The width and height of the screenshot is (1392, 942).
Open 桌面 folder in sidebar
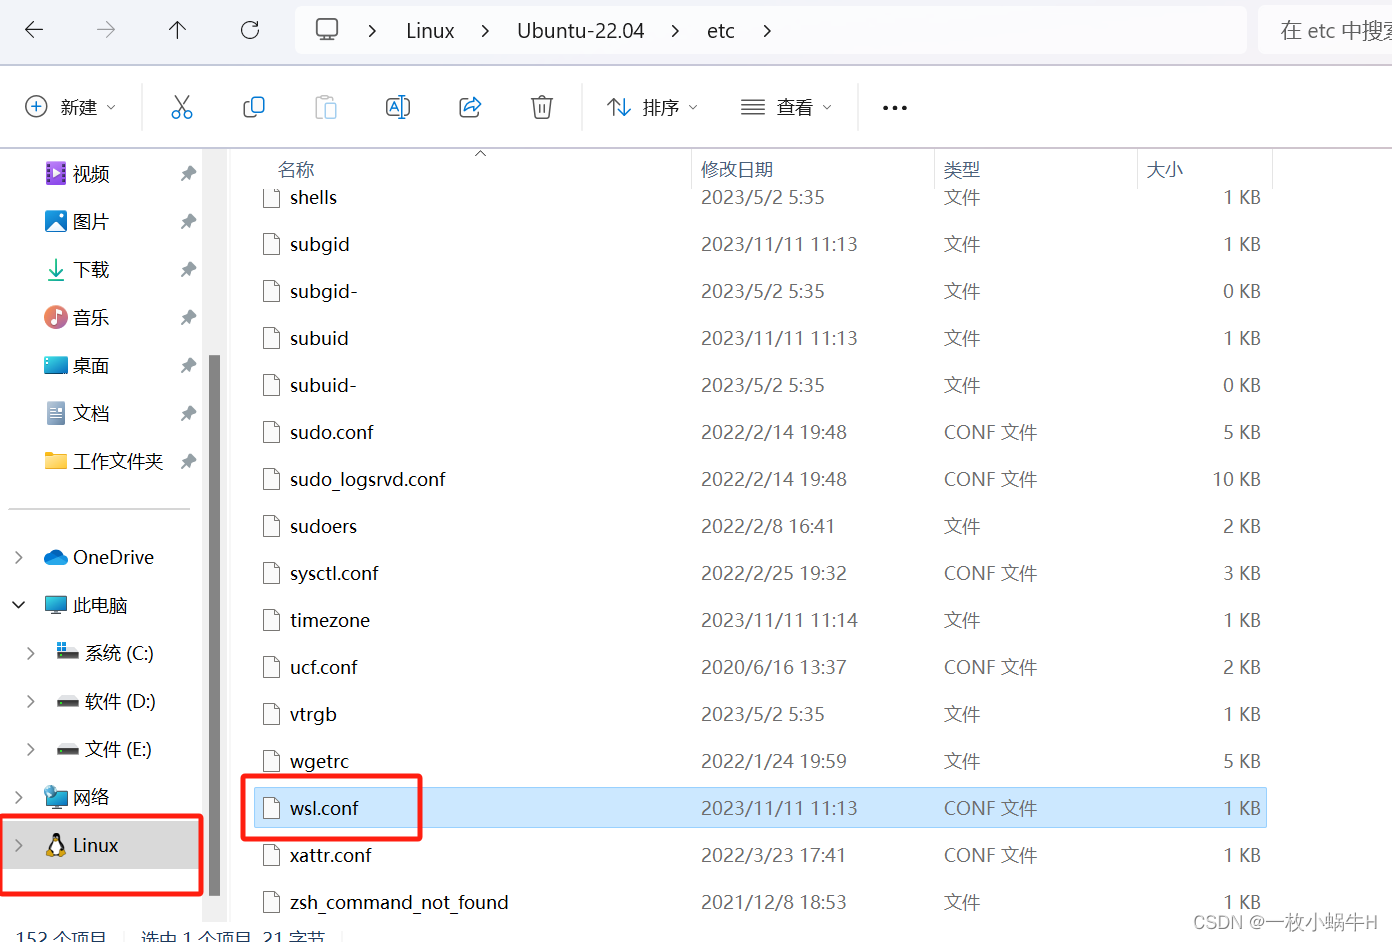pyautogui.click(x=91, y=366)
